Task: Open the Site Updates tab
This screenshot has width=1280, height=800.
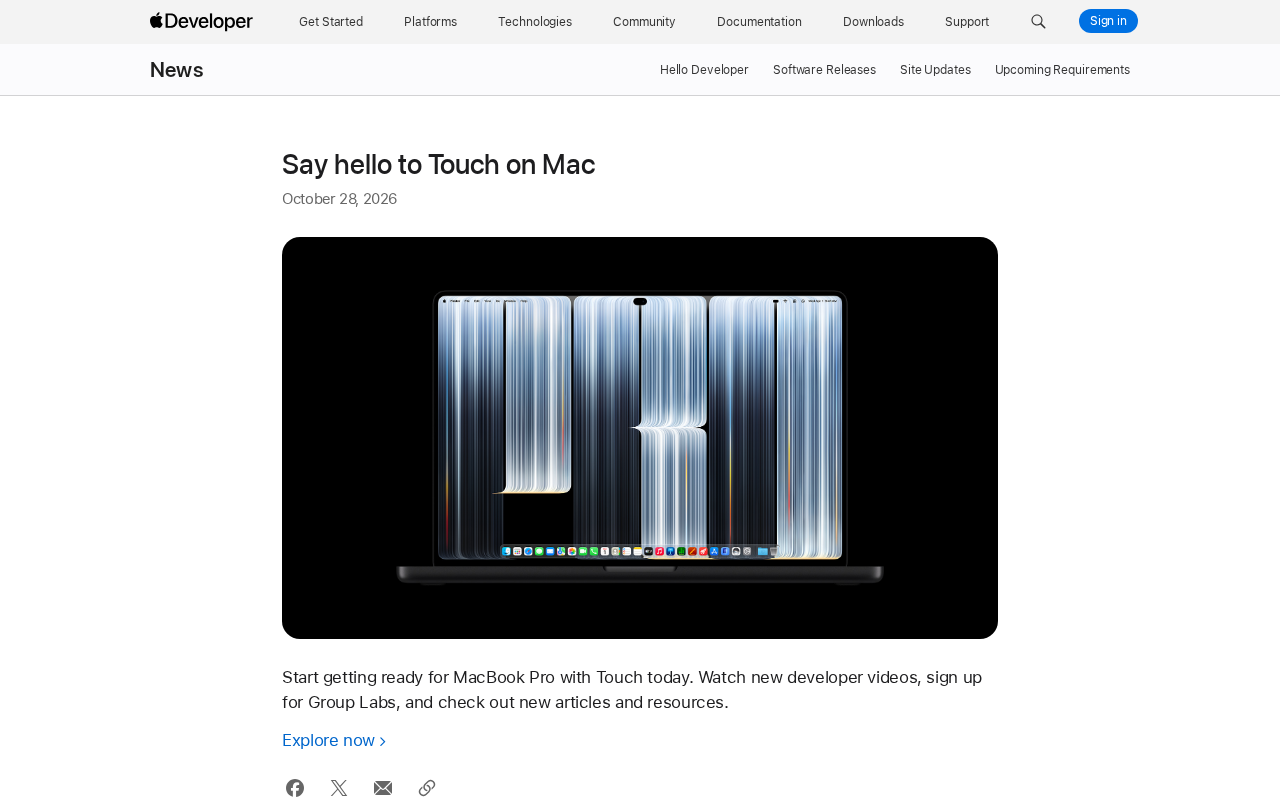Action: tap(935, 70)
